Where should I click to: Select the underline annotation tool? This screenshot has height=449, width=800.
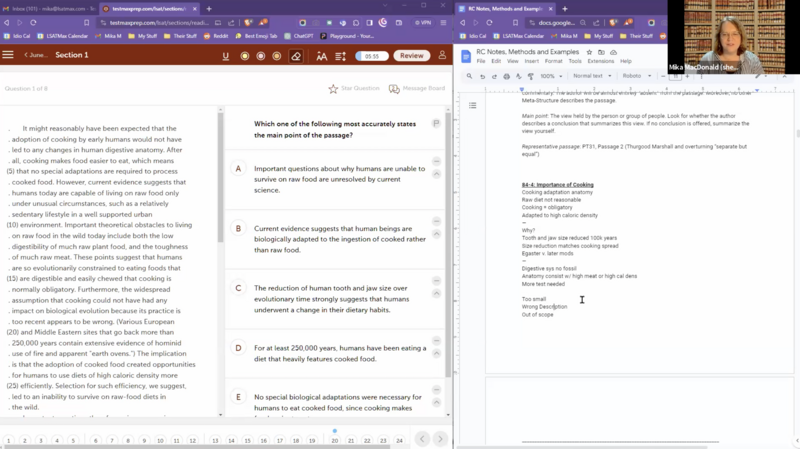point(226,56)
